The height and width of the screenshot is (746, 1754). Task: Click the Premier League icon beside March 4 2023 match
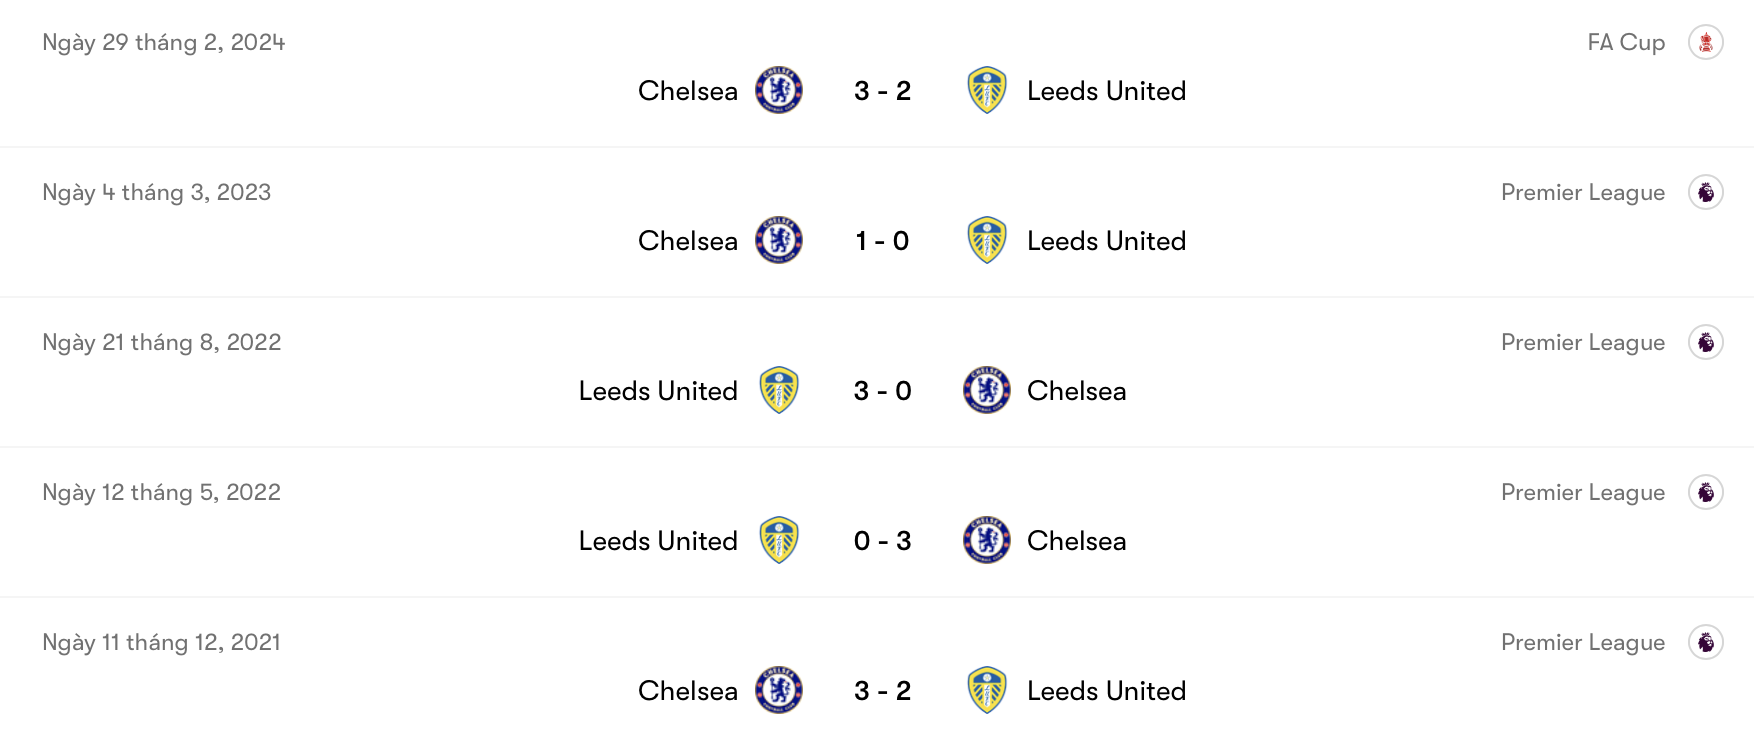(x=1704, y=192)
